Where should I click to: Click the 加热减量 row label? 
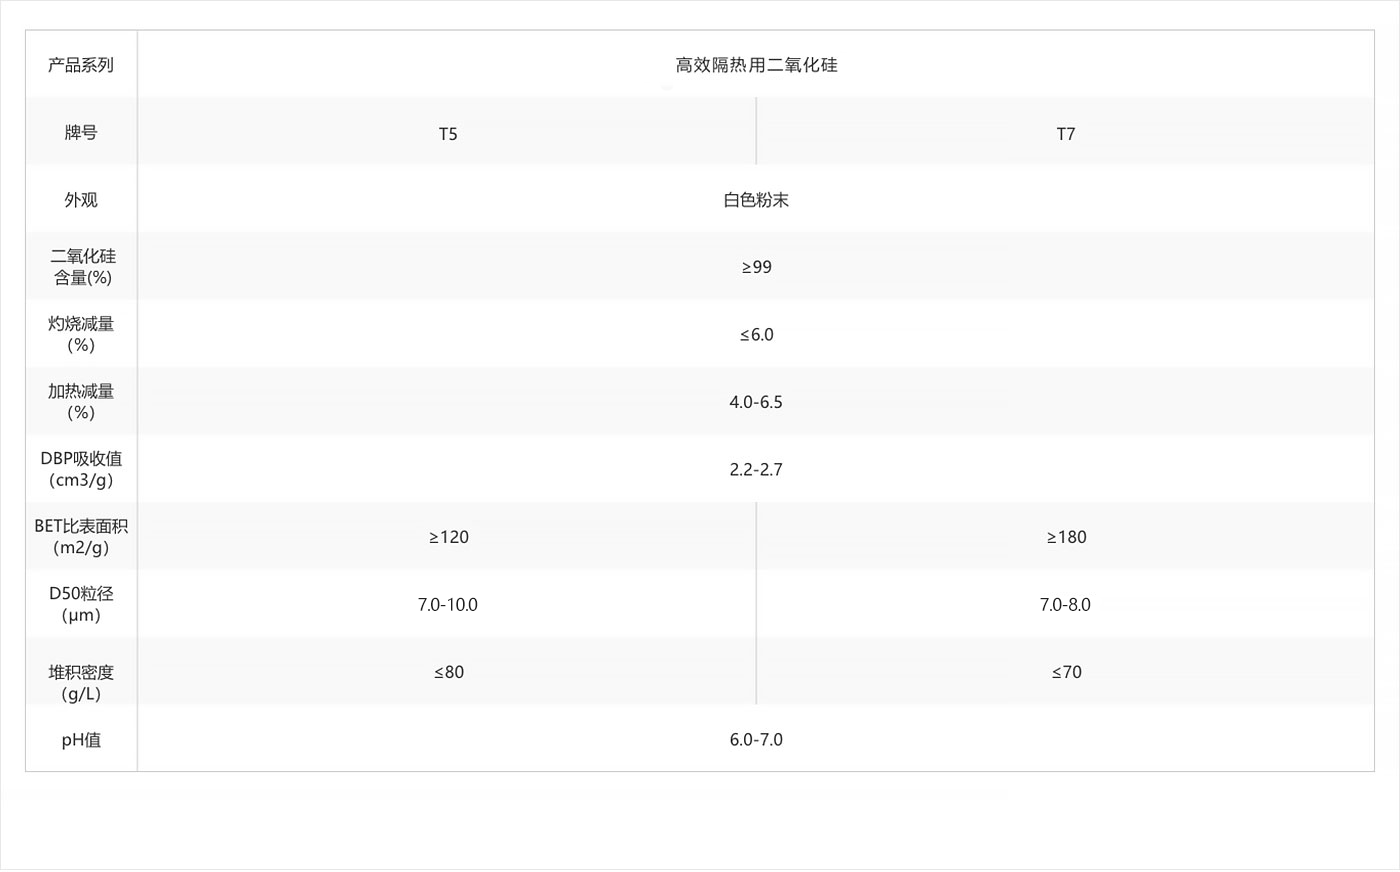[81, 402]
